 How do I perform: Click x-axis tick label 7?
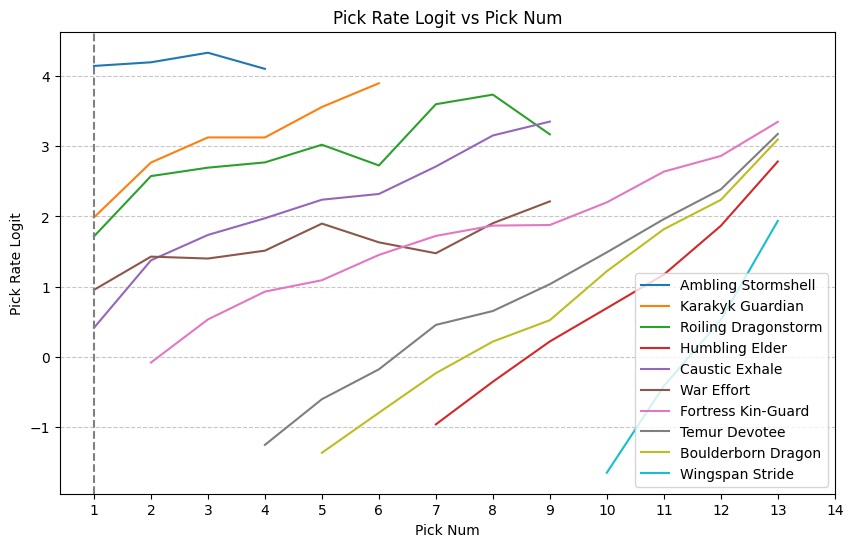[436, 510]
